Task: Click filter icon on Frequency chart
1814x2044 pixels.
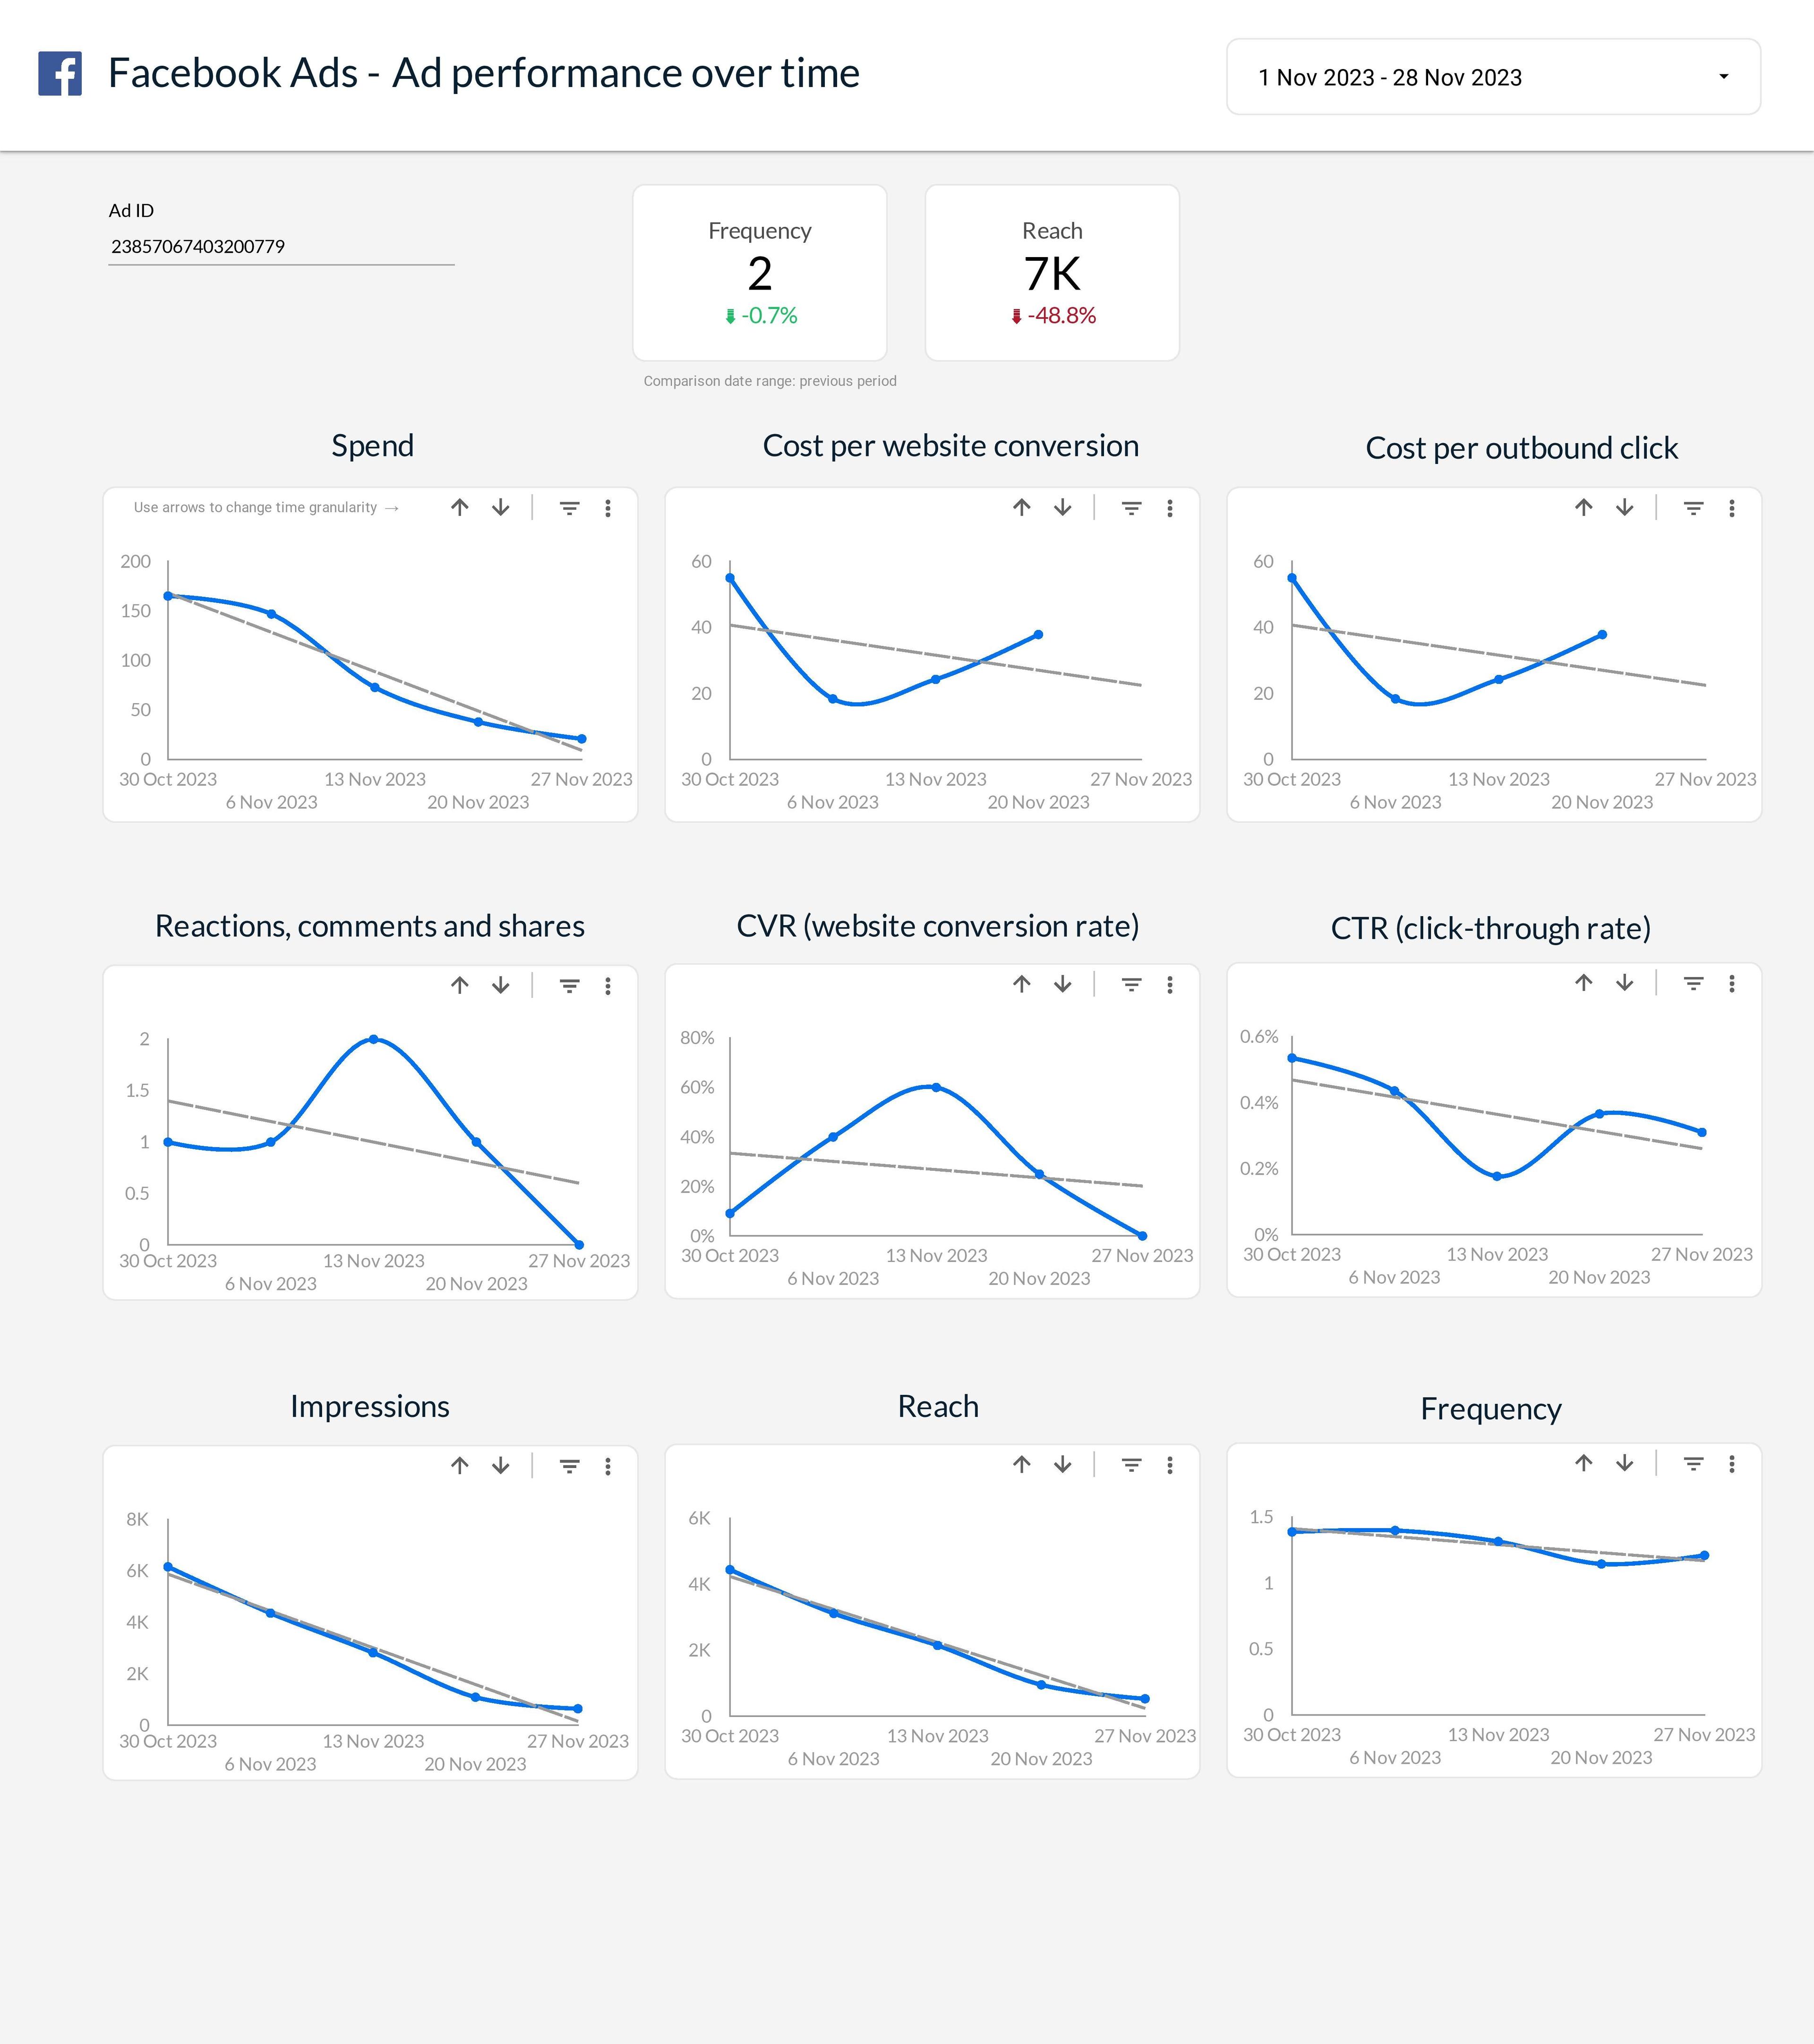Action: click(1693, 1464)
